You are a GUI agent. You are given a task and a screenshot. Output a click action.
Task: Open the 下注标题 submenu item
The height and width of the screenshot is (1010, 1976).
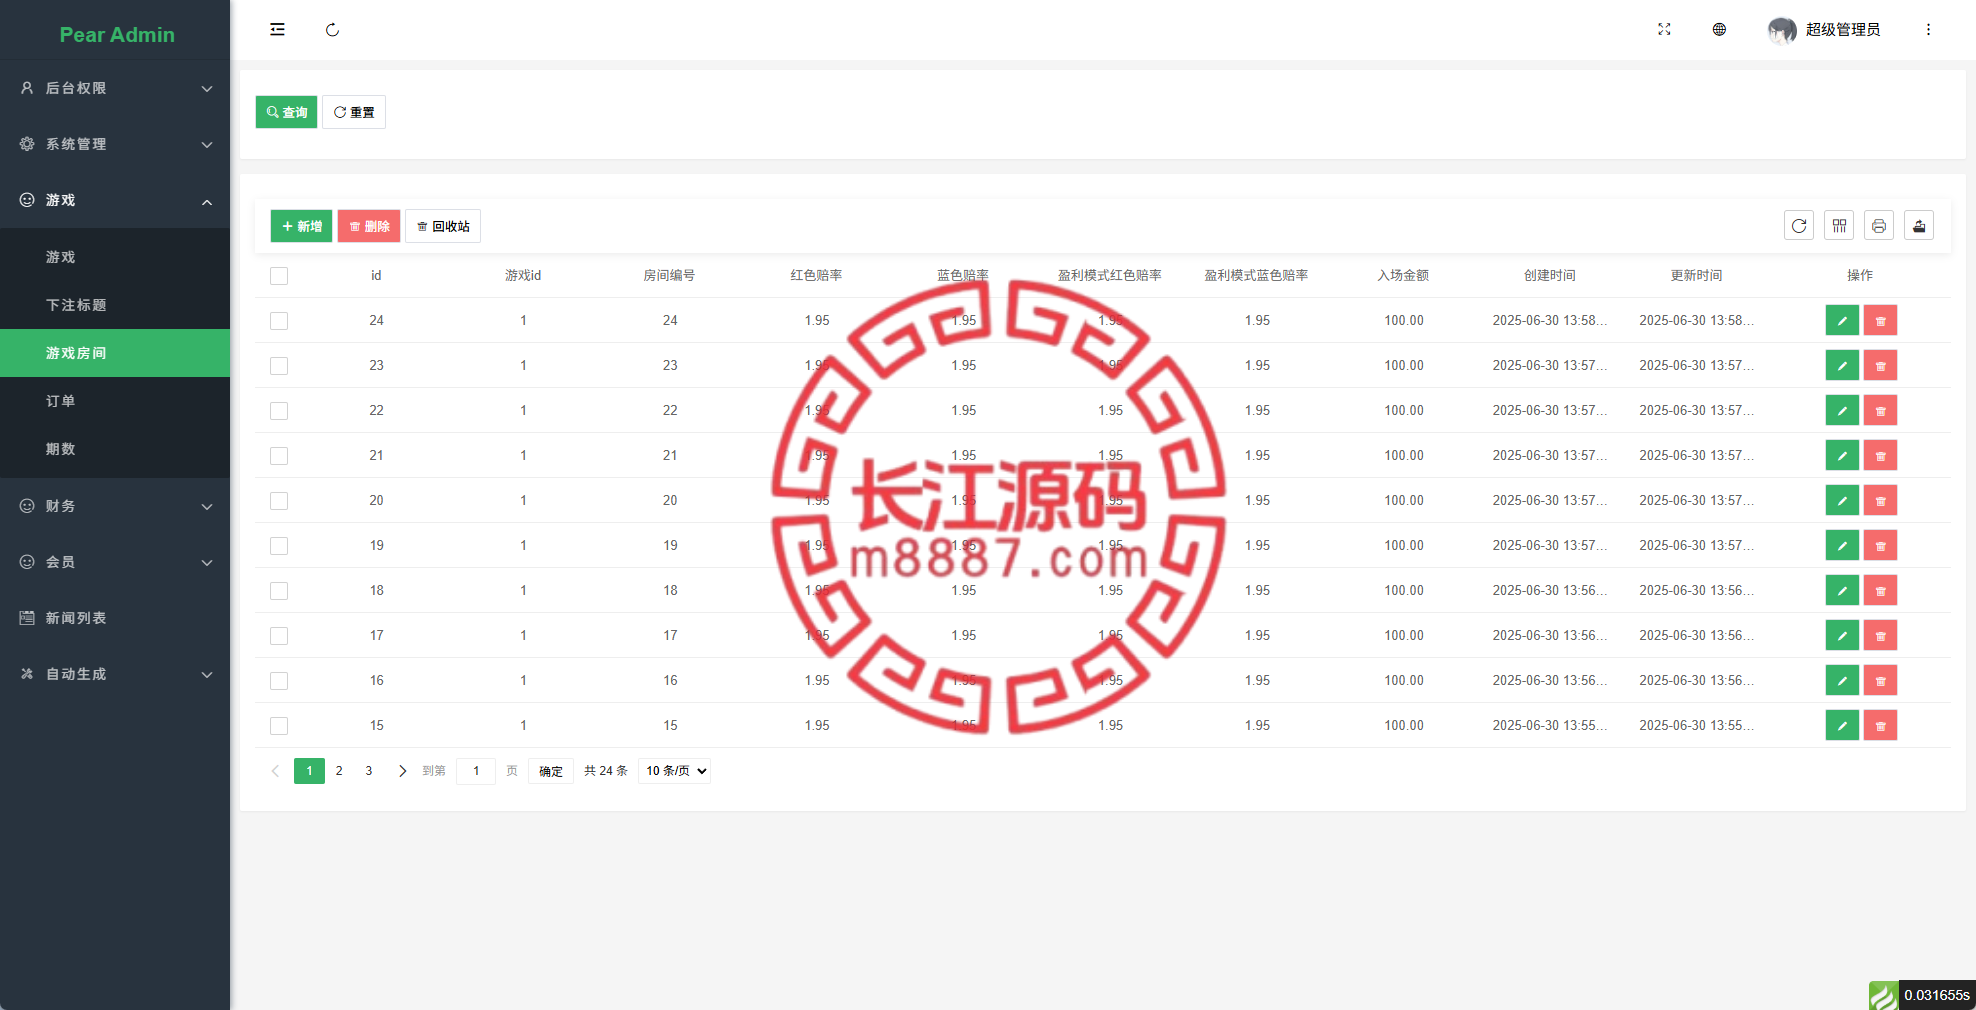click(115, 305)
